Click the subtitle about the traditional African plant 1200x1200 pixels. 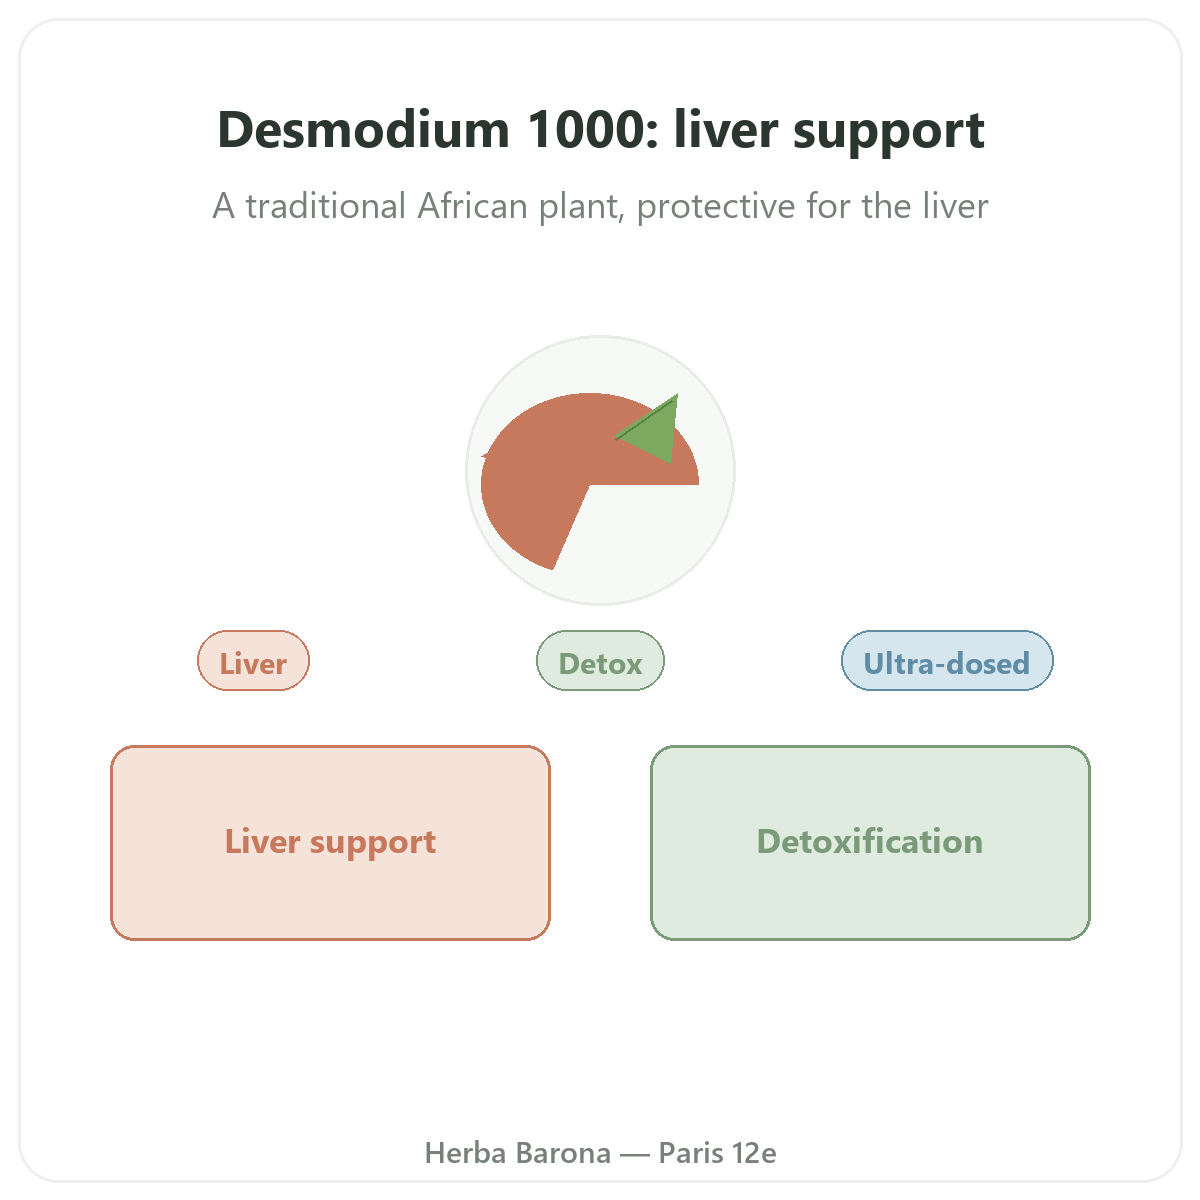coord(601,206)
